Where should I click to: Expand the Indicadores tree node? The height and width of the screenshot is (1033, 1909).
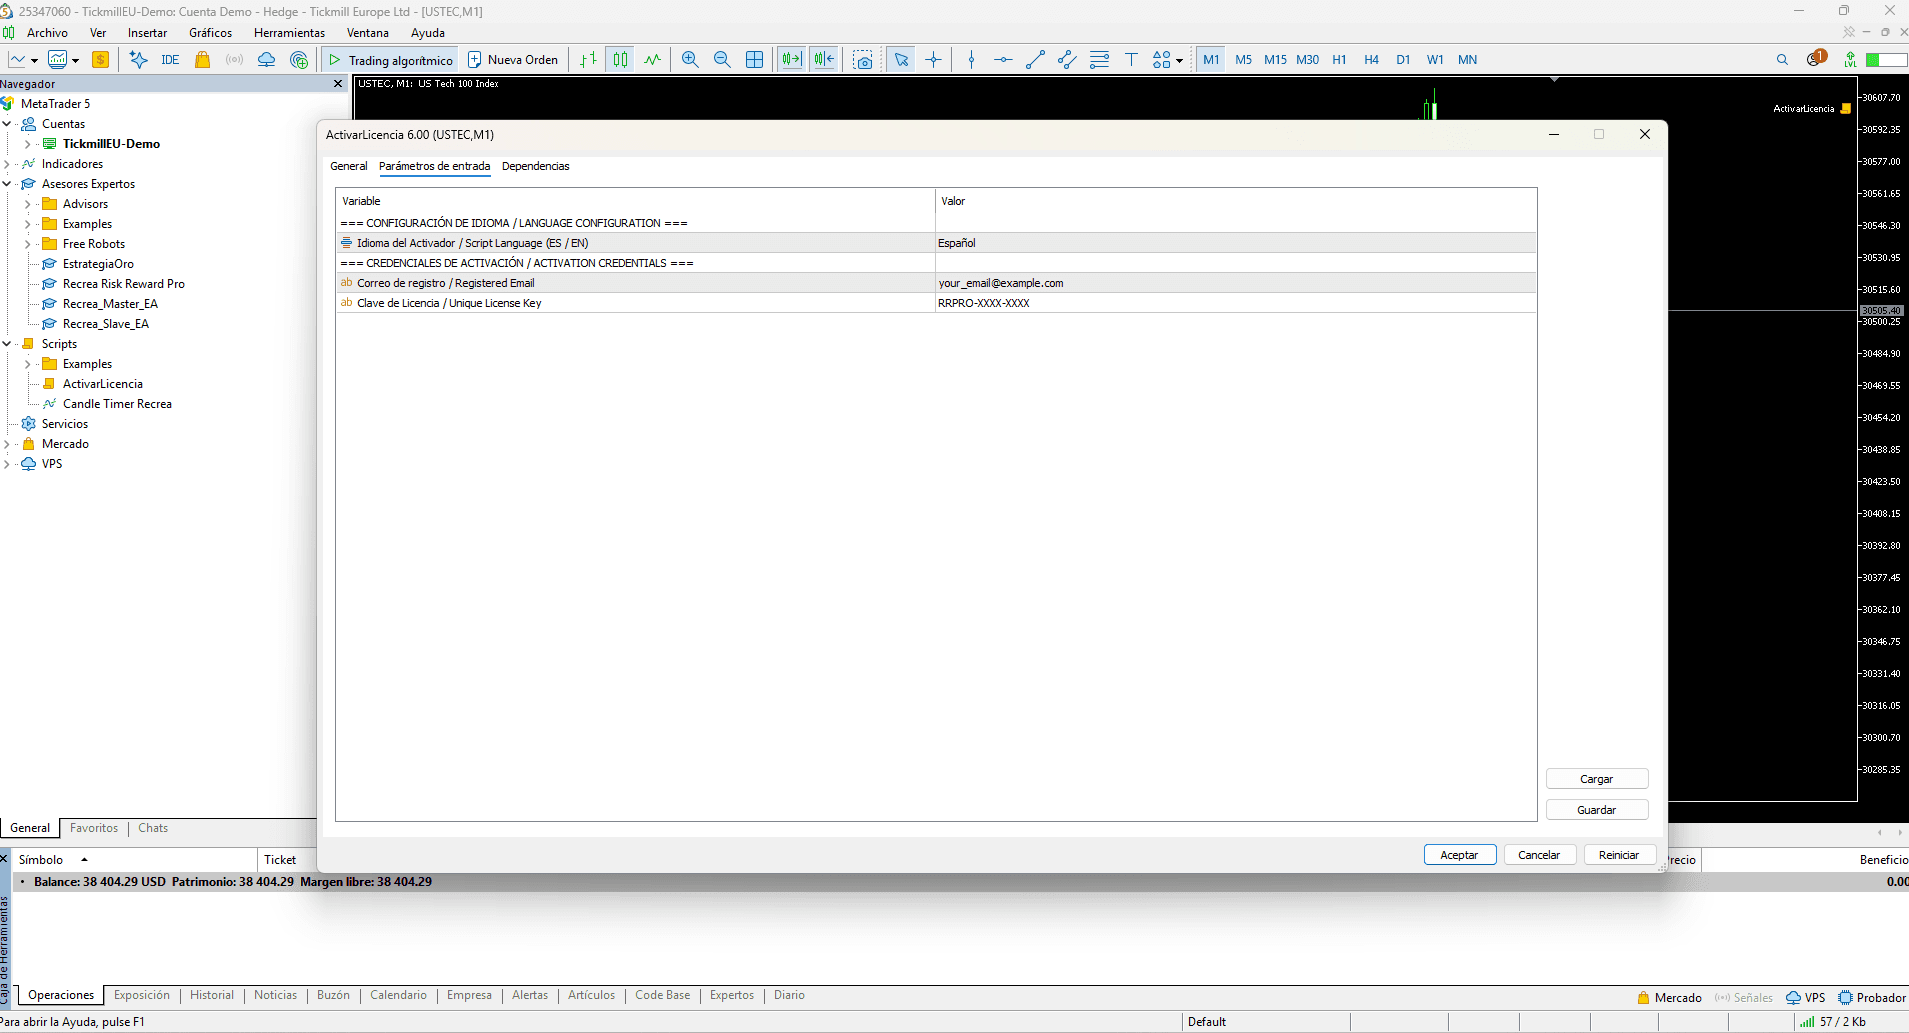tap(7, 164)
